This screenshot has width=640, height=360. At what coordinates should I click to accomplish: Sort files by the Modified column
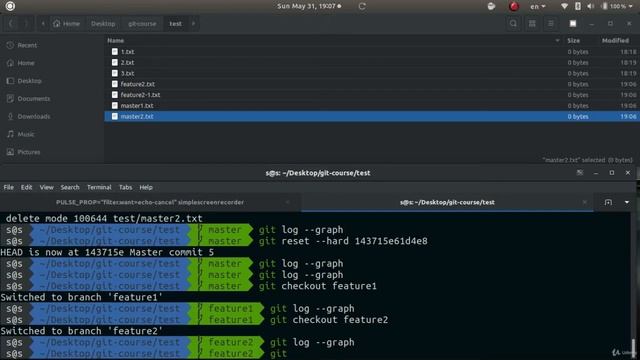click(615, 40)
